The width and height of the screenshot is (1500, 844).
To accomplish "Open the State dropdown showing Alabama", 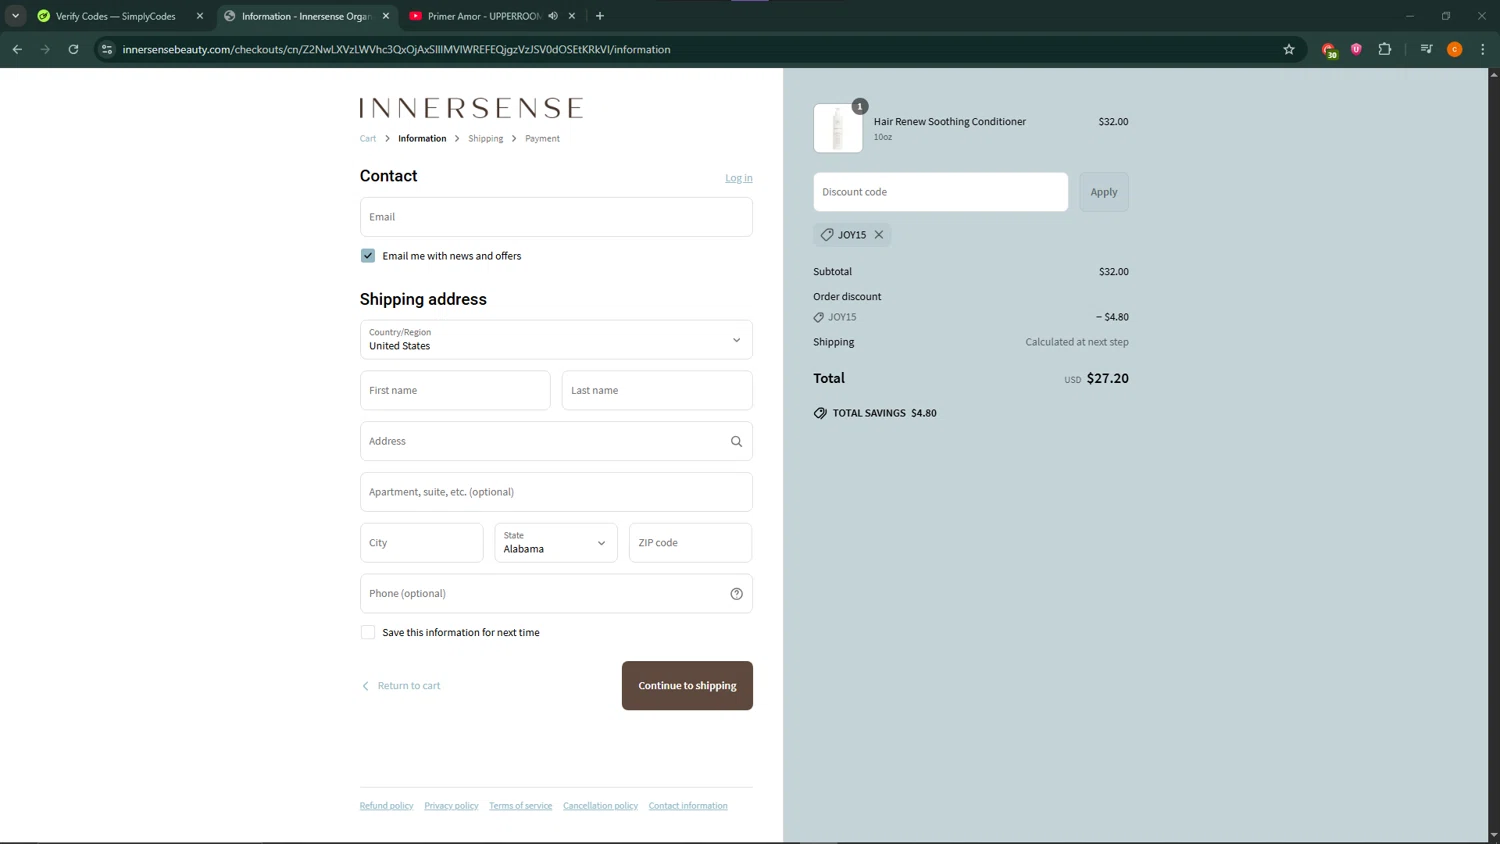I will coord(556,543).
